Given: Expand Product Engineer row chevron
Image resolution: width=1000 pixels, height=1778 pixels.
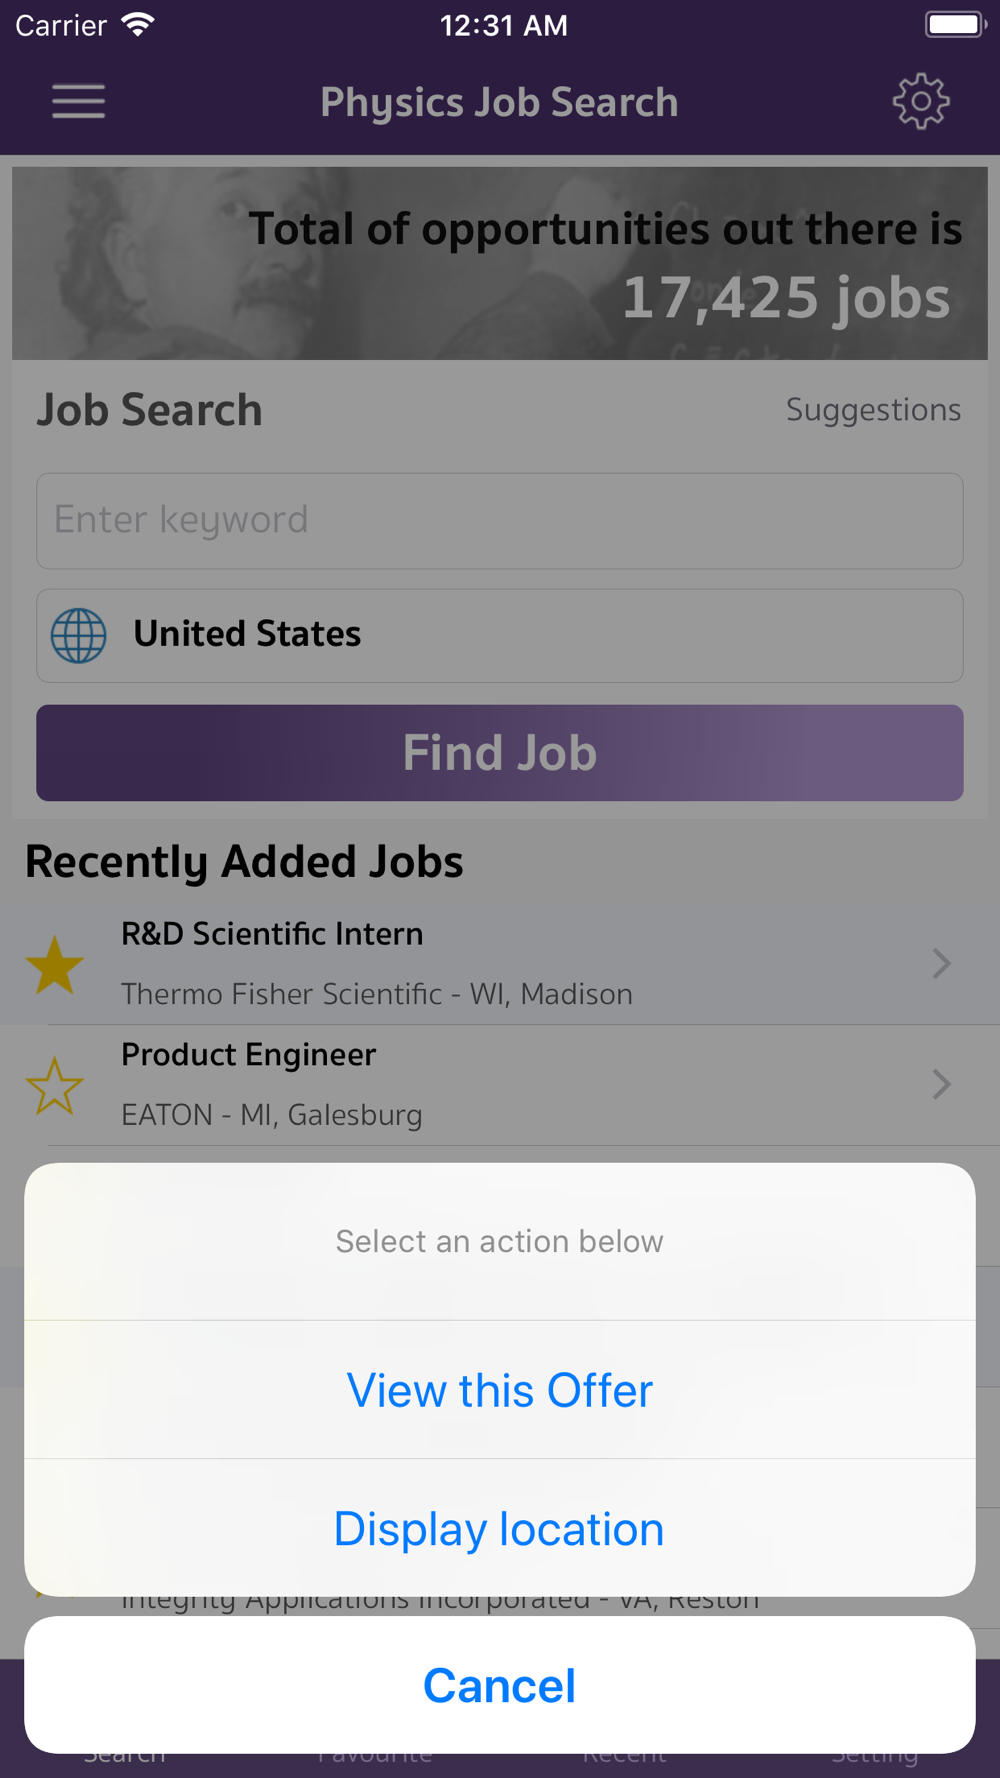Looking at the screenshot, I should pos(941,1085).
